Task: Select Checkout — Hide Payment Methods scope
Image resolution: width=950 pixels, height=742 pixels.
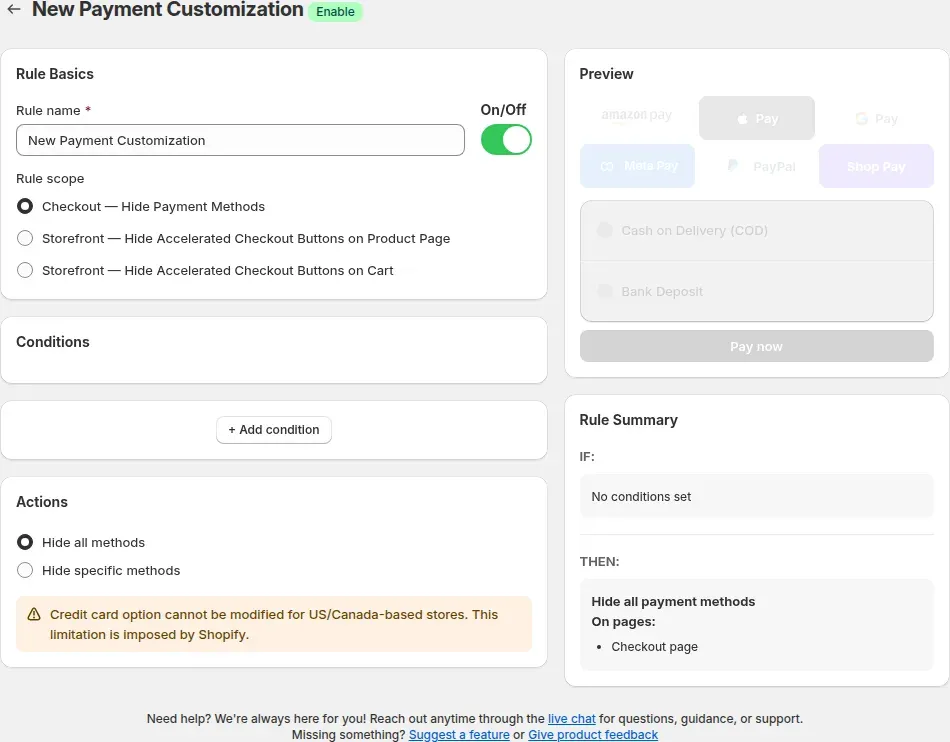Action: (25, 207)
